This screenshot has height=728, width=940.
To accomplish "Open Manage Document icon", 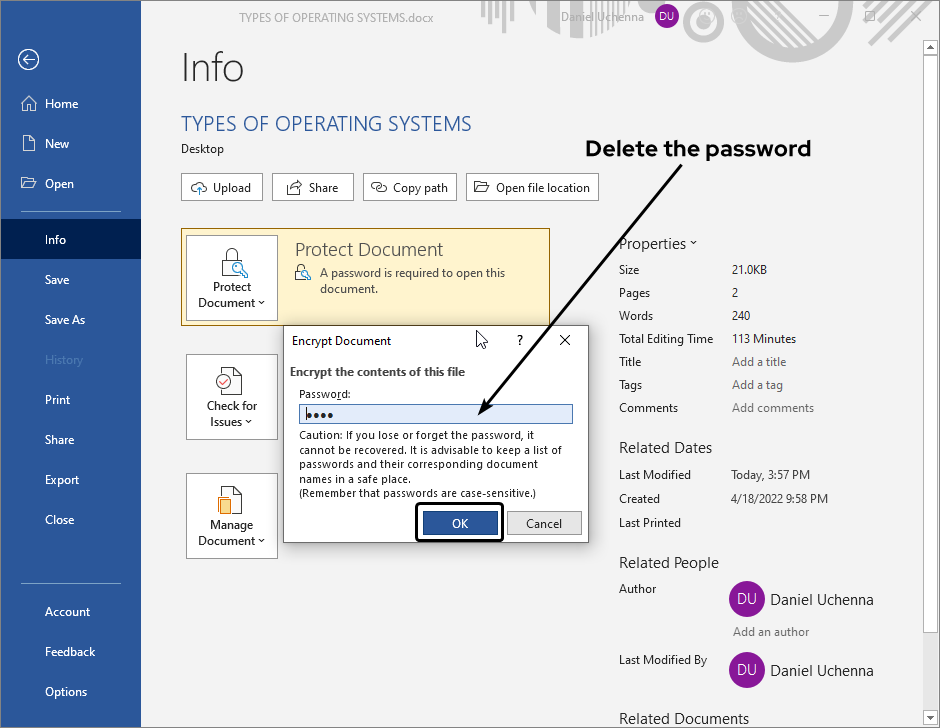I will click(231, 500).
